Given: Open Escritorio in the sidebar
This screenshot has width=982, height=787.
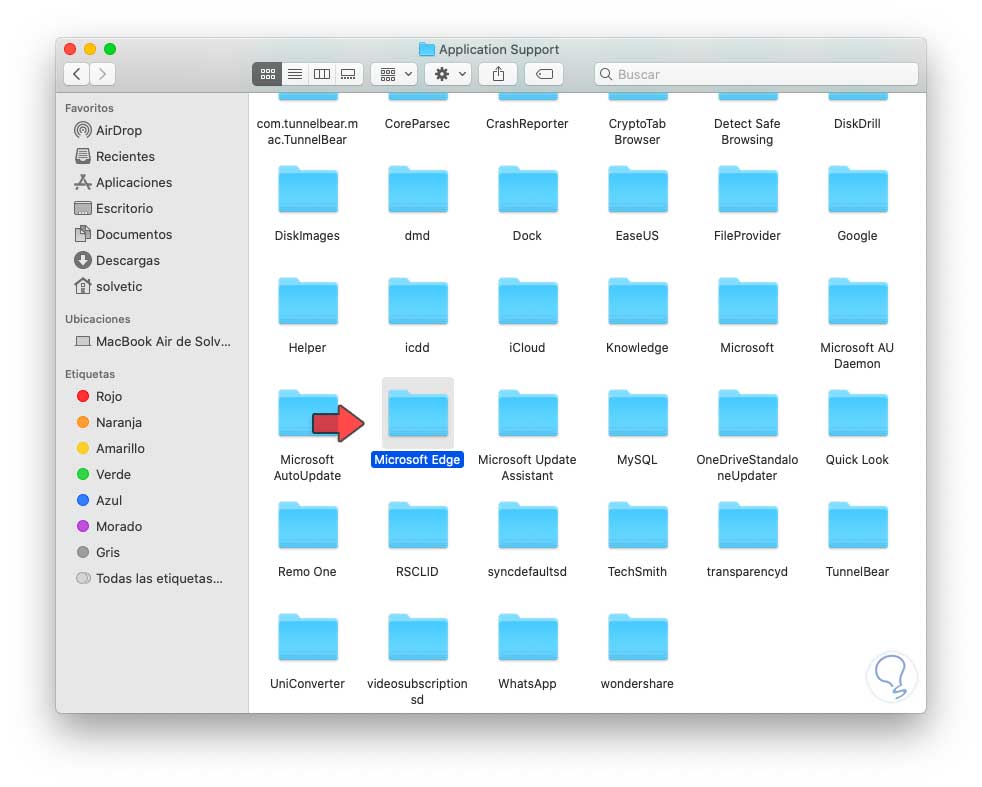Looking at the screenshot, I should click(x=113, y=208).
